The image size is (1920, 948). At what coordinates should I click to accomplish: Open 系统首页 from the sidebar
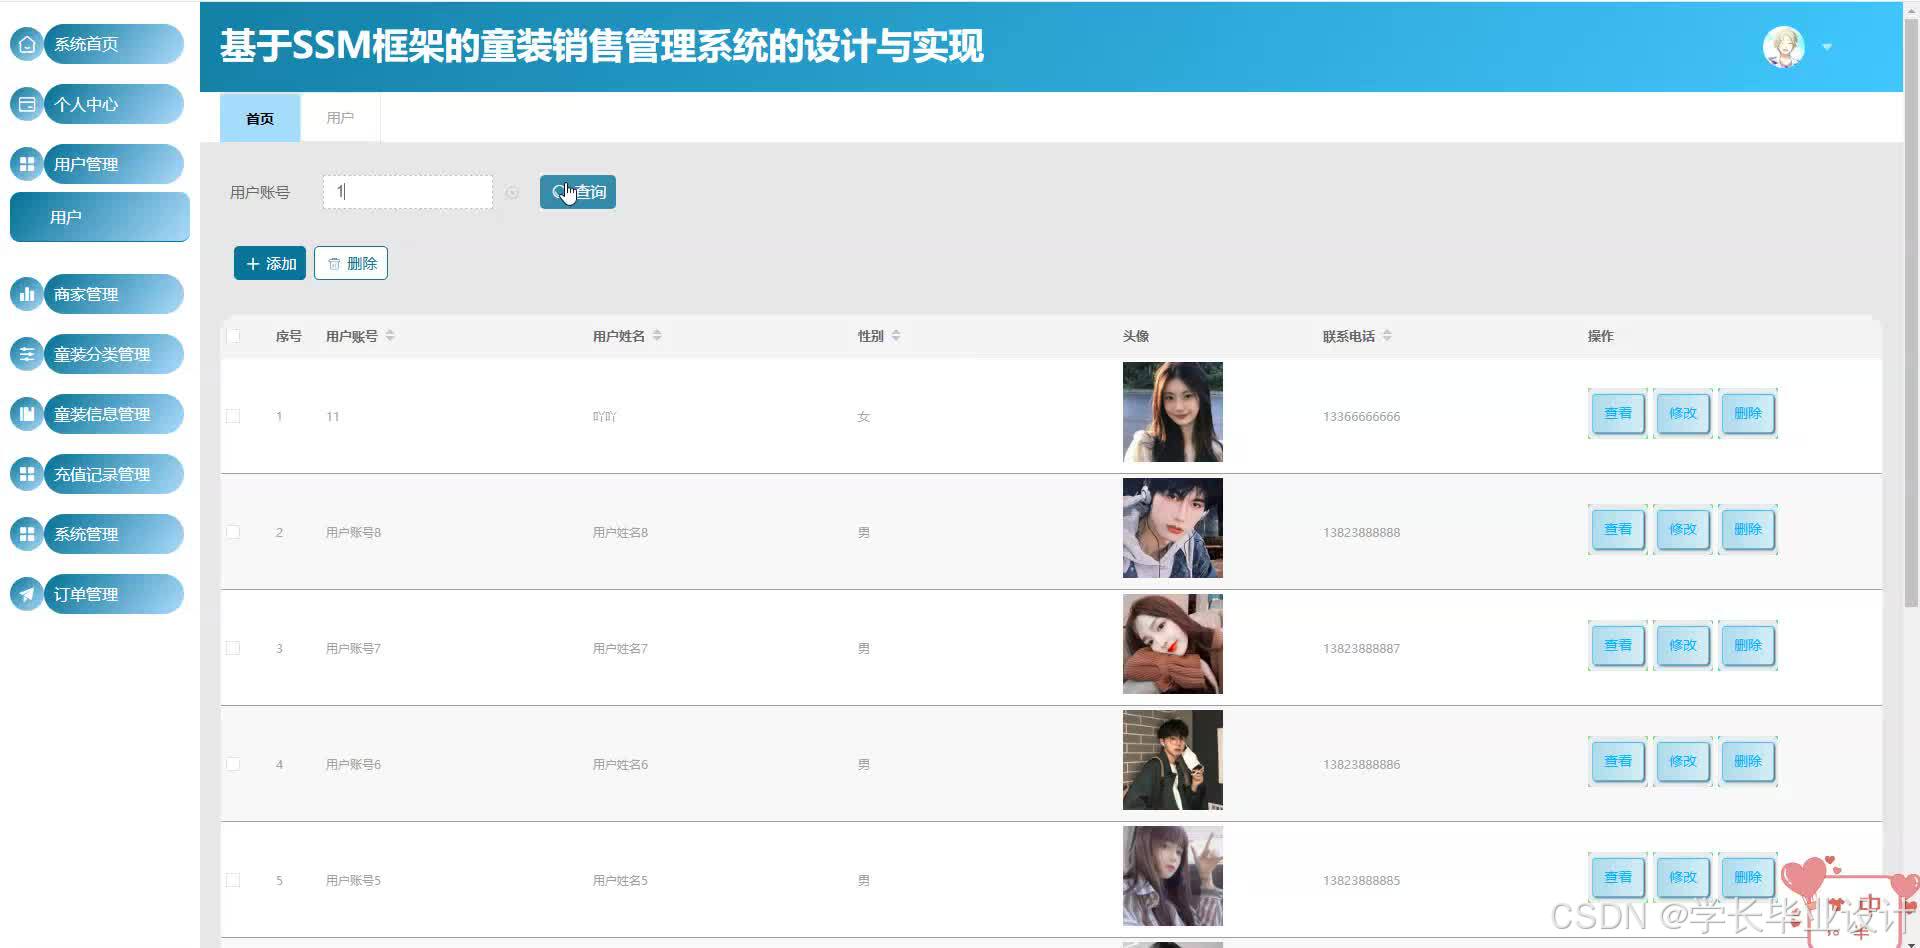coord(114,44)
